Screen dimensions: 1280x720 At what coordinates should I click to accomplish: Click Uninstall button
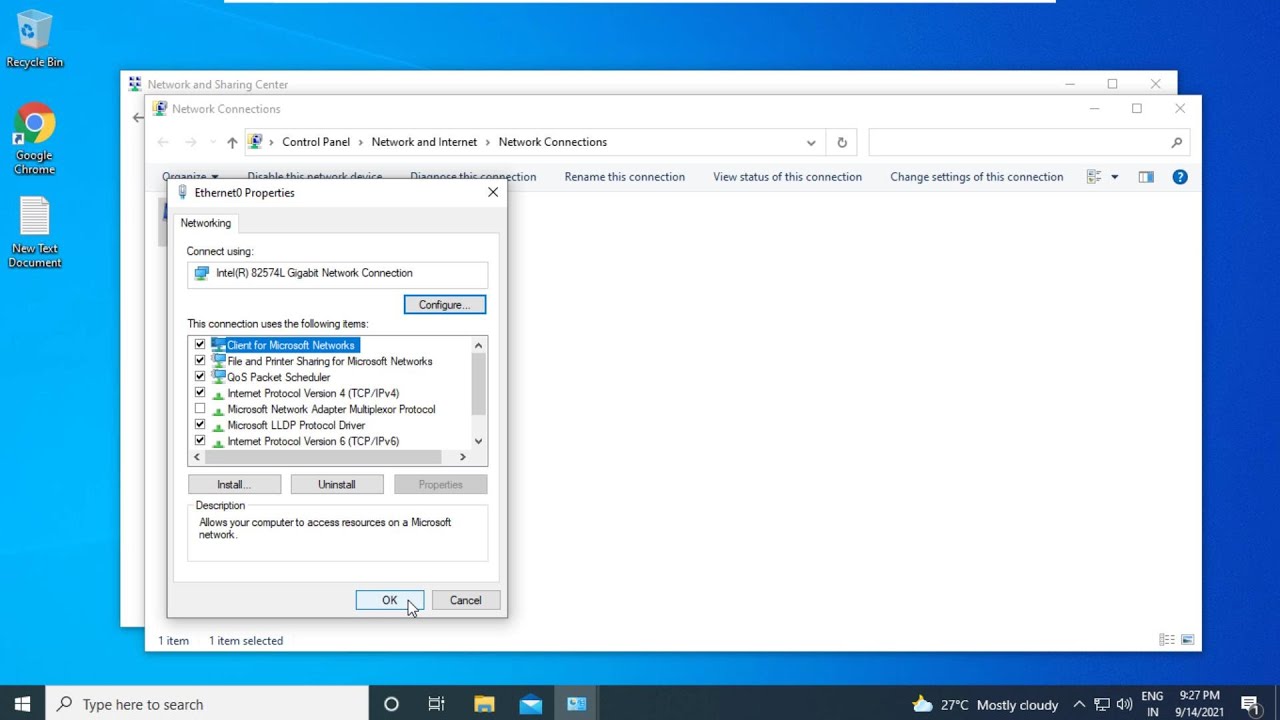click(x=337, y=485)
